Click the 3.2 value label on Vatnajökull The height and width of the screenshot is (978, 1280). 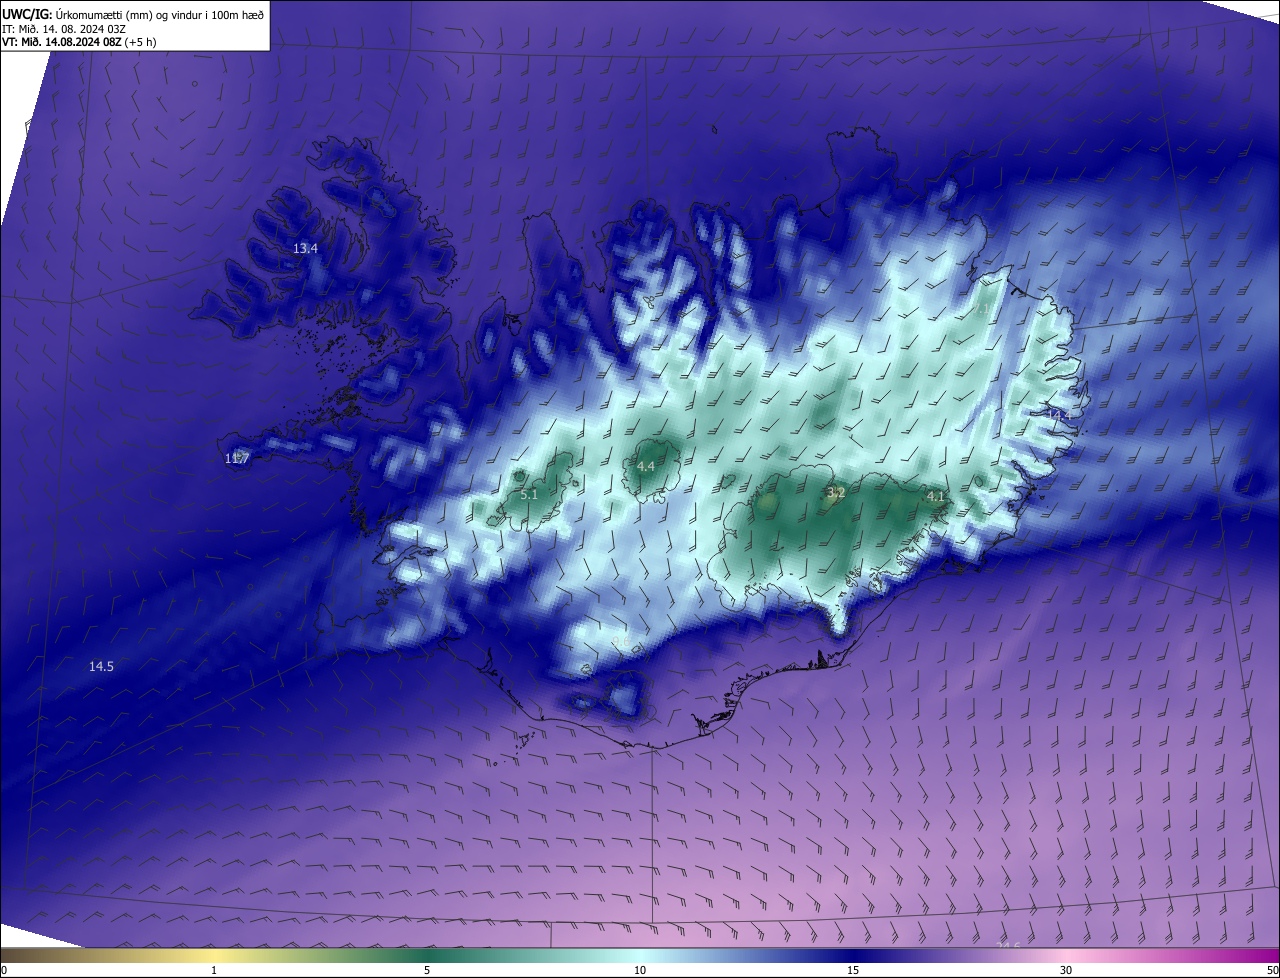pos(836,492)
